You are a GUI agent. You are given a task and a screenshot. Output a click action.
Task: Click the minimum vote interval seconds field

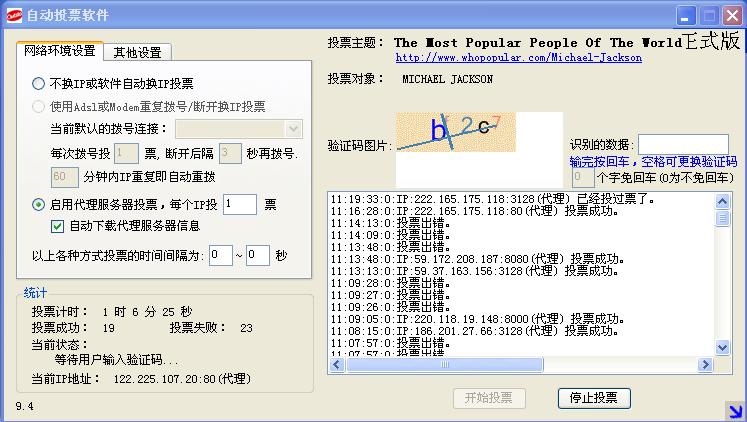click(221, 256)
